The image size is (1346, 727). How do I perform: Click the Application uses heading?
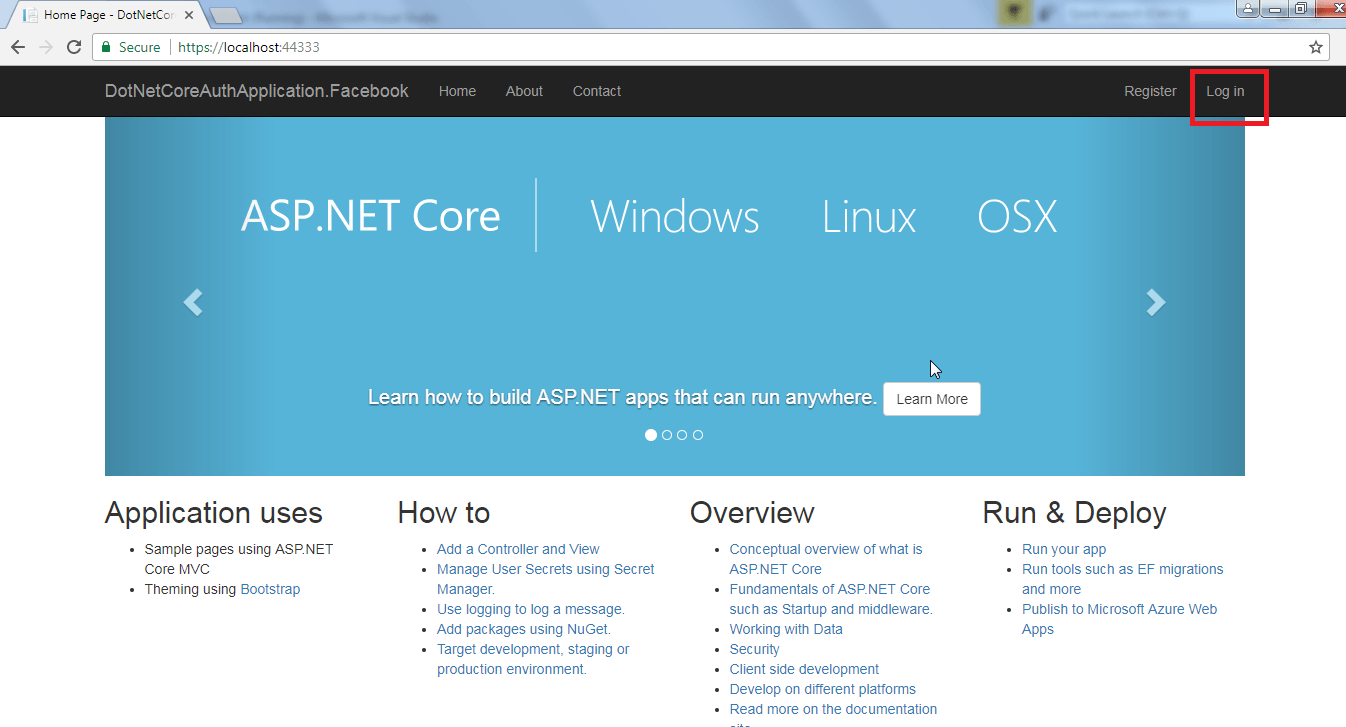[214, 513]
